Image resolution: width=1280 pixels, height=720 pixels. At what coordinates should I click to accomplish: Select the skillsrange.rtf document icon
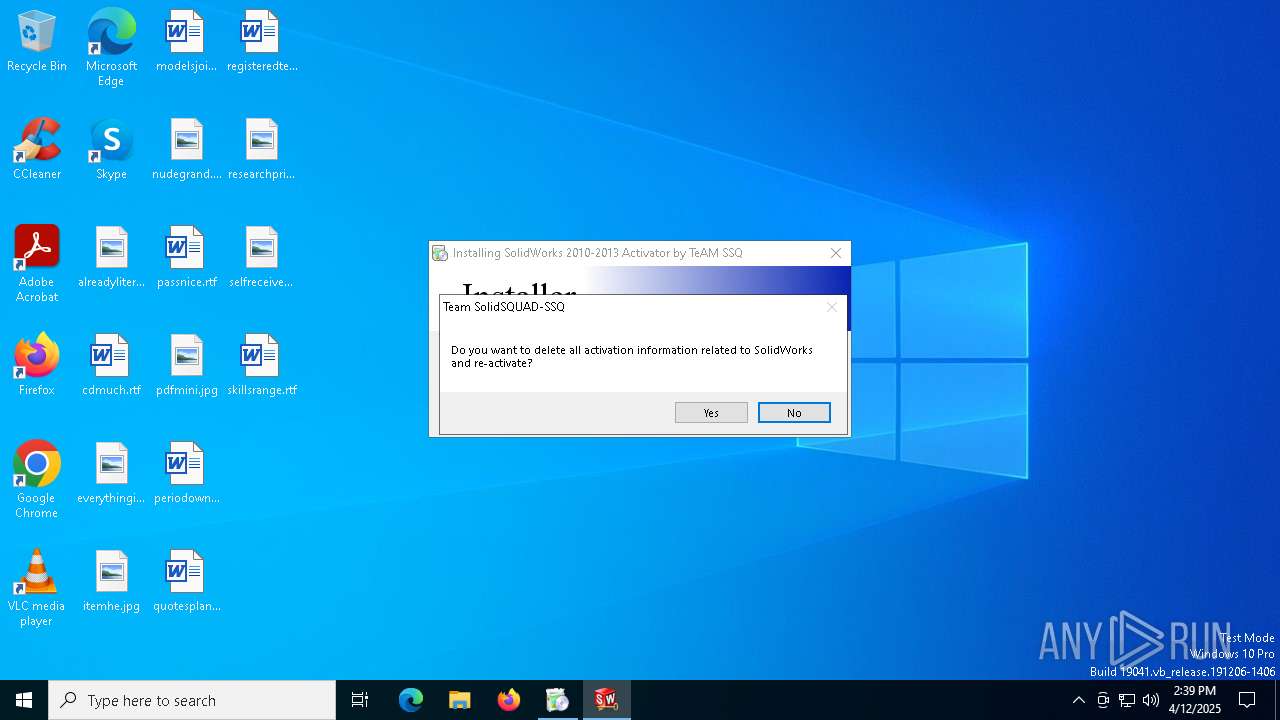[261, 366]
